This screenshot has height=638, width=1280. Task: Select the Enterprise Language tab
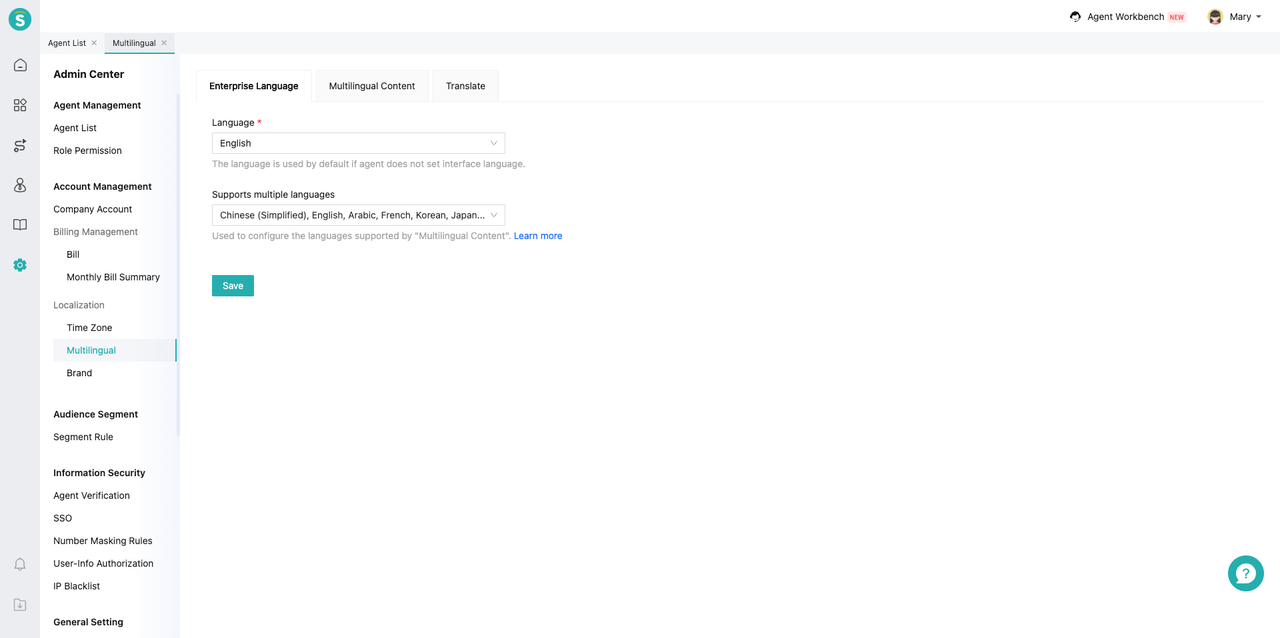point(254,86)
